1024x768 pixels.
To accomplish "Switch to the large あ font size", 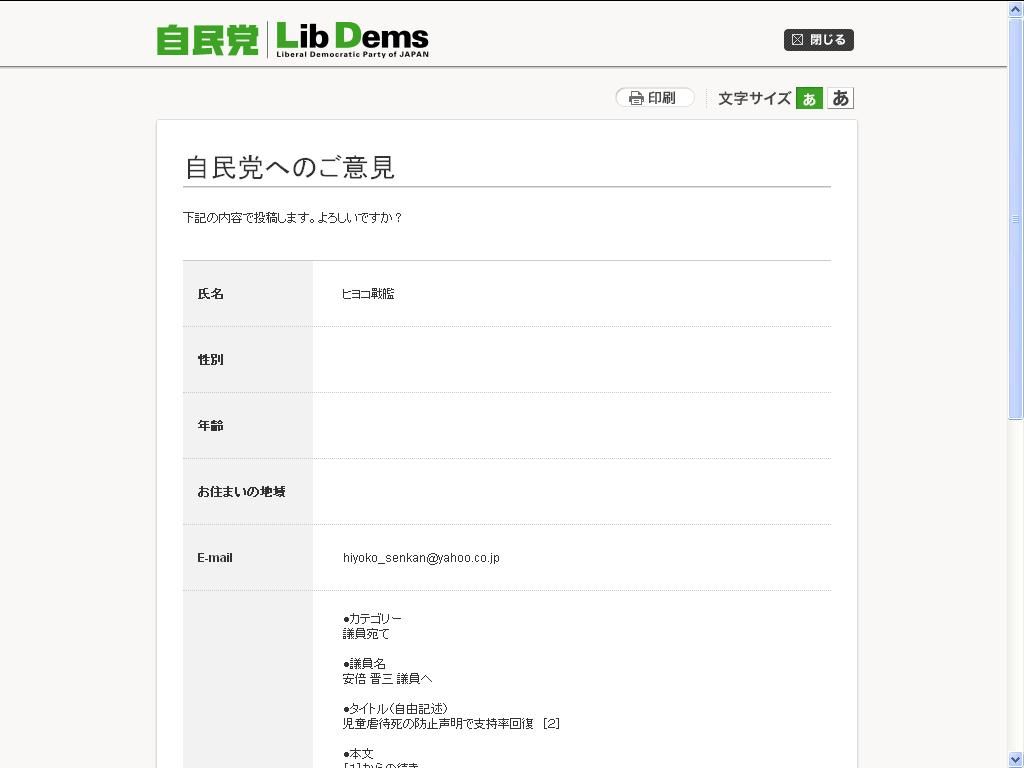I will click(840, 98).
